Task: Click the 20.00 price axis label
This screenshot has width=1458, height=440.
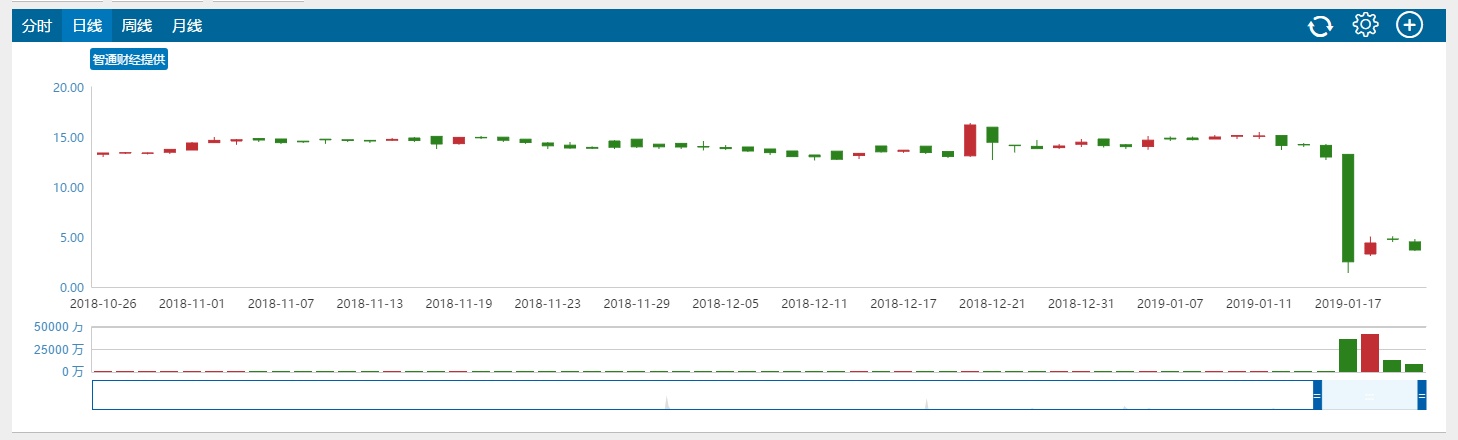Action: click(68, 87)
